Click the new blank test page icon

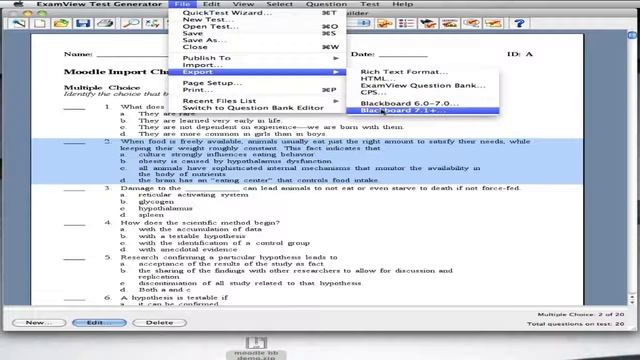(40, 23)
